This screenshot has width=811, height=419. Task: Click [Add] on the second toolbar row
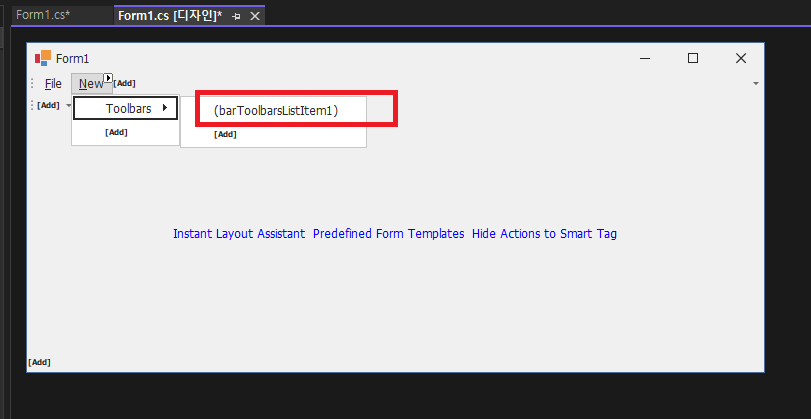(49, 106)
